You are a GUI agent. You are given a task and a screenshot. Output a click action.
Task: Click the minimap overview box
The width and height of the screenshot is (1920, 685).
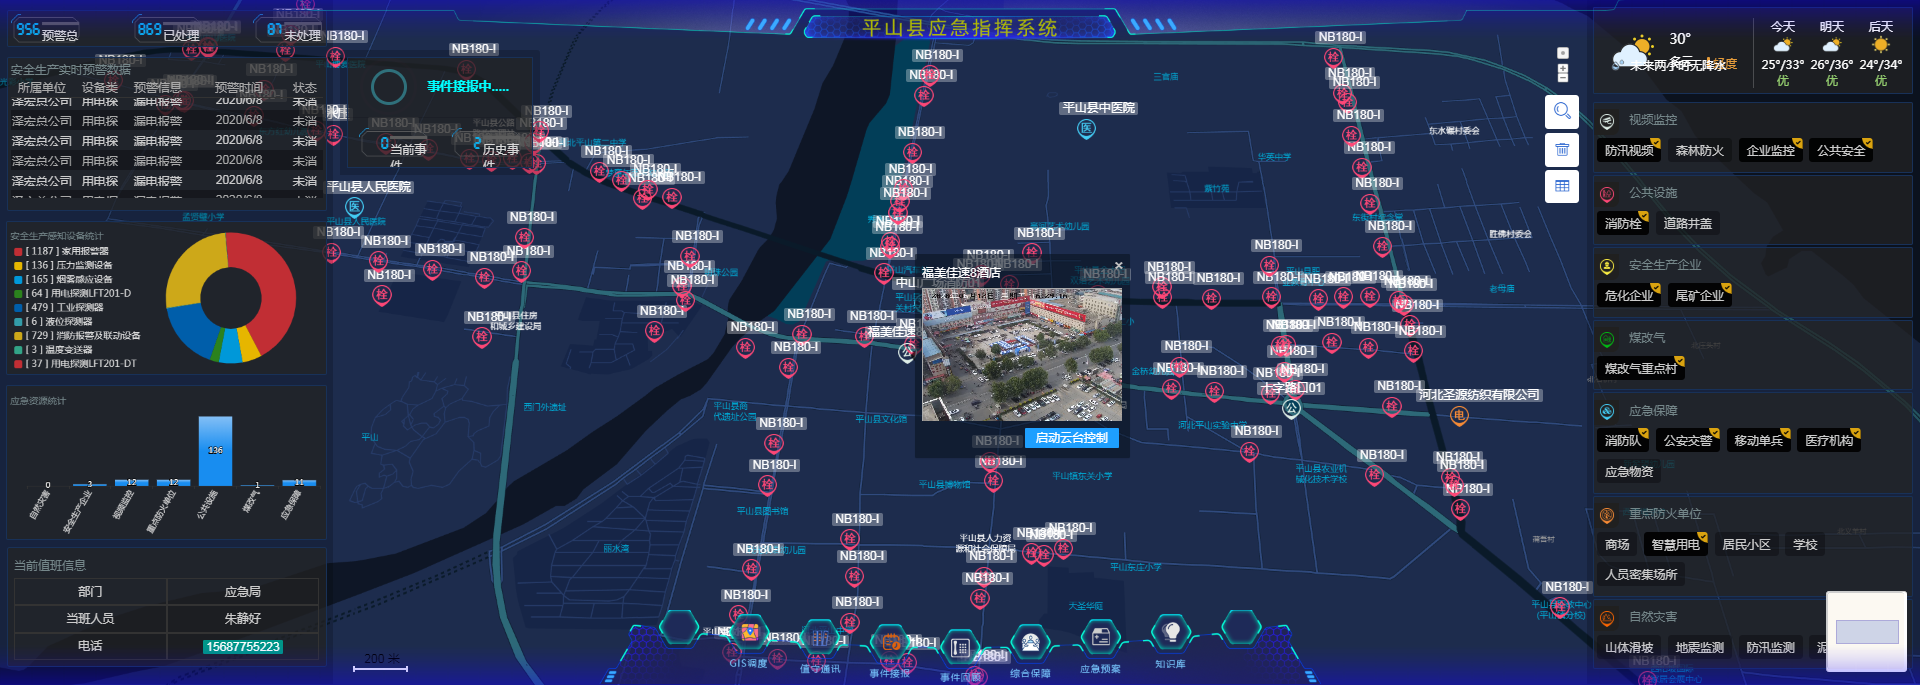1866,632
